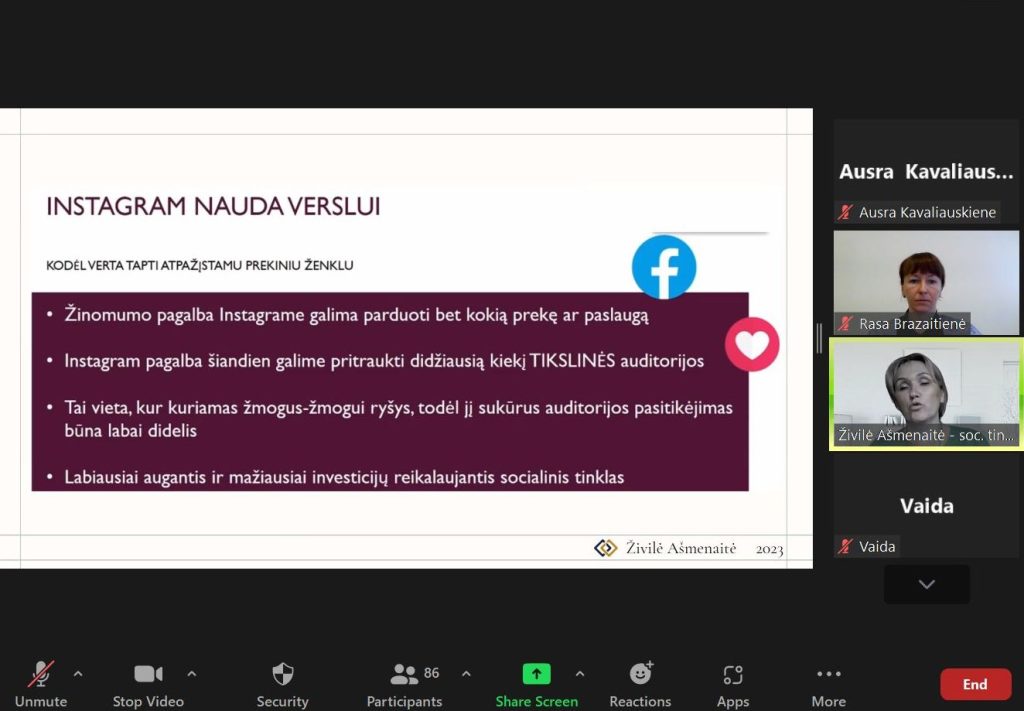Open the Security shield menu
The height and width of the screenshot is (711, 1024).
tap(282, 684)
